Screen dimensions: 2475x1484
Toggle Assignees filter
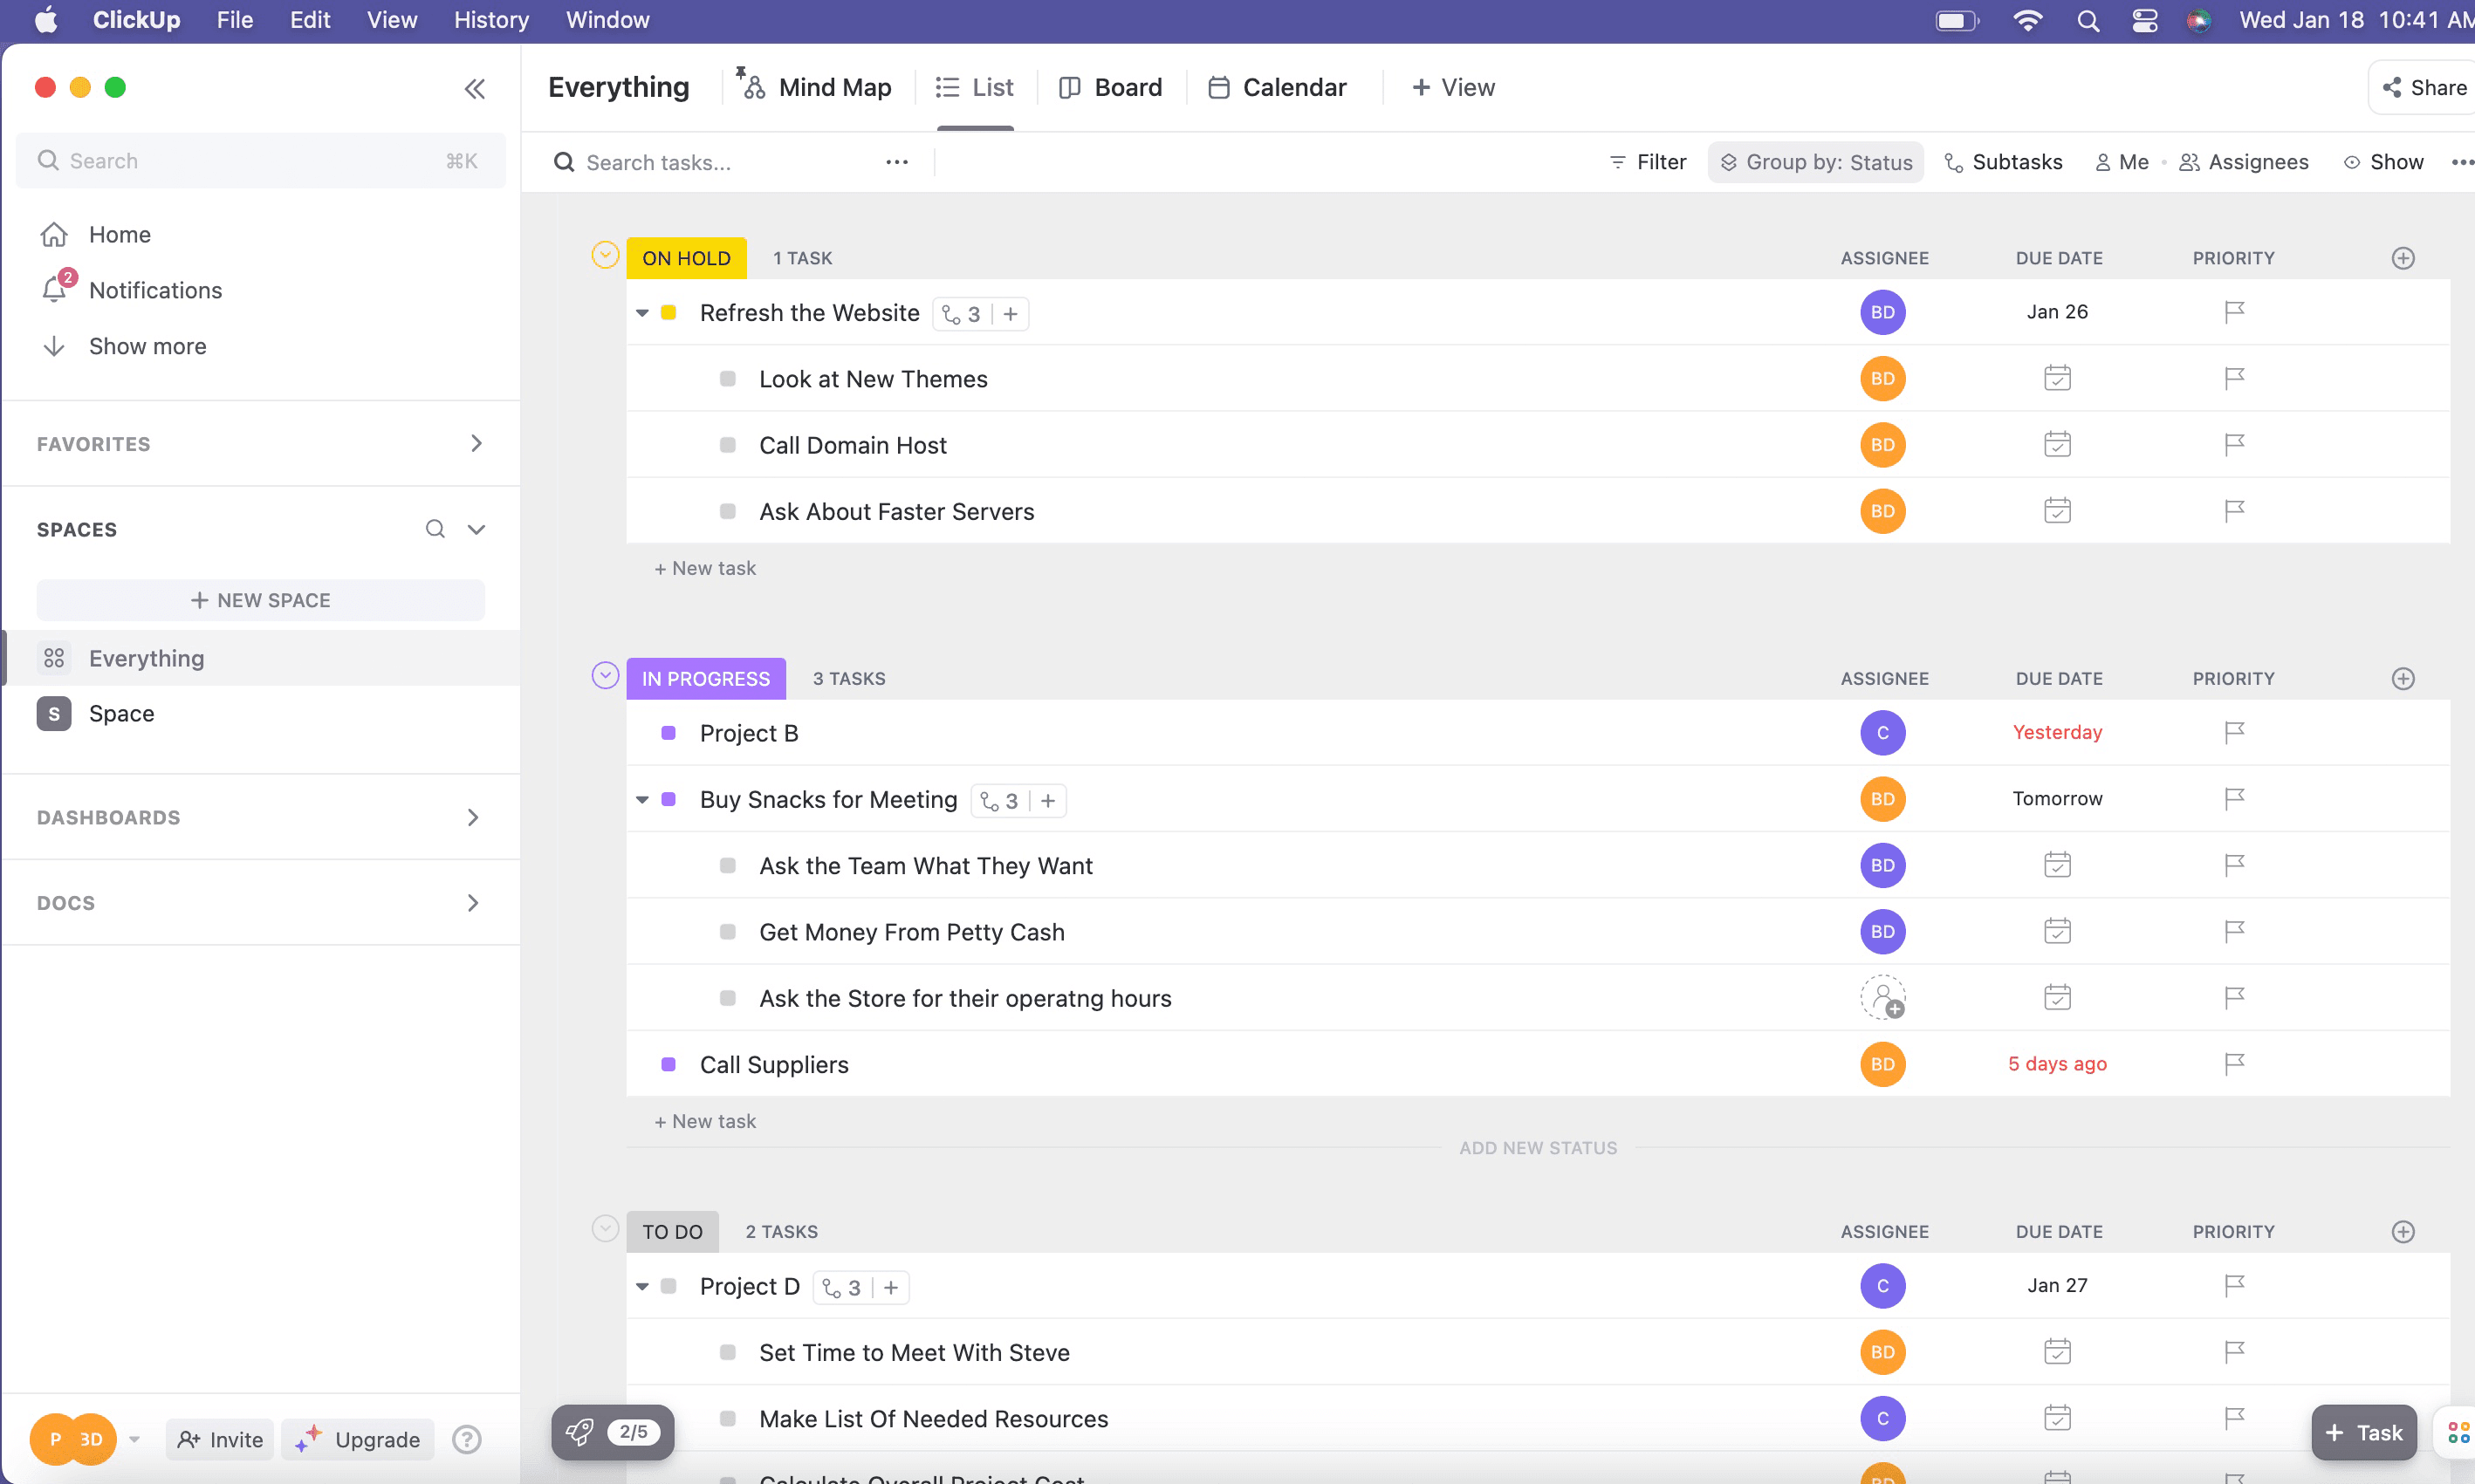tap(2243, 162)
